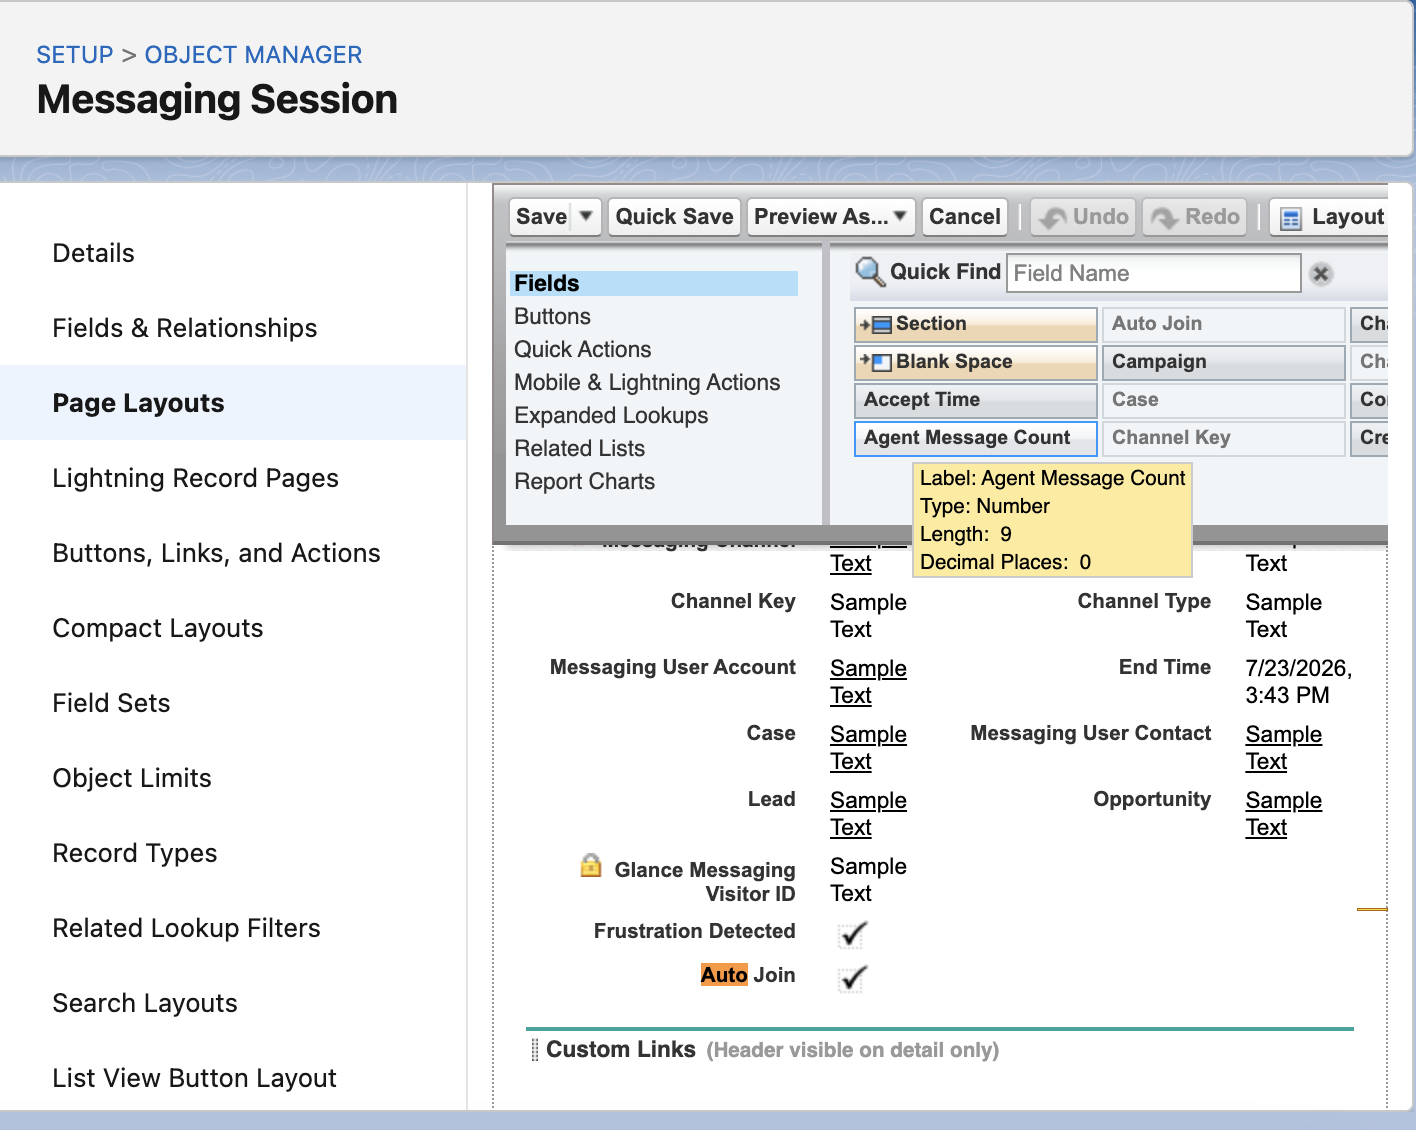Select the Section palette item

pyautogui.click(x=975, y=324)
